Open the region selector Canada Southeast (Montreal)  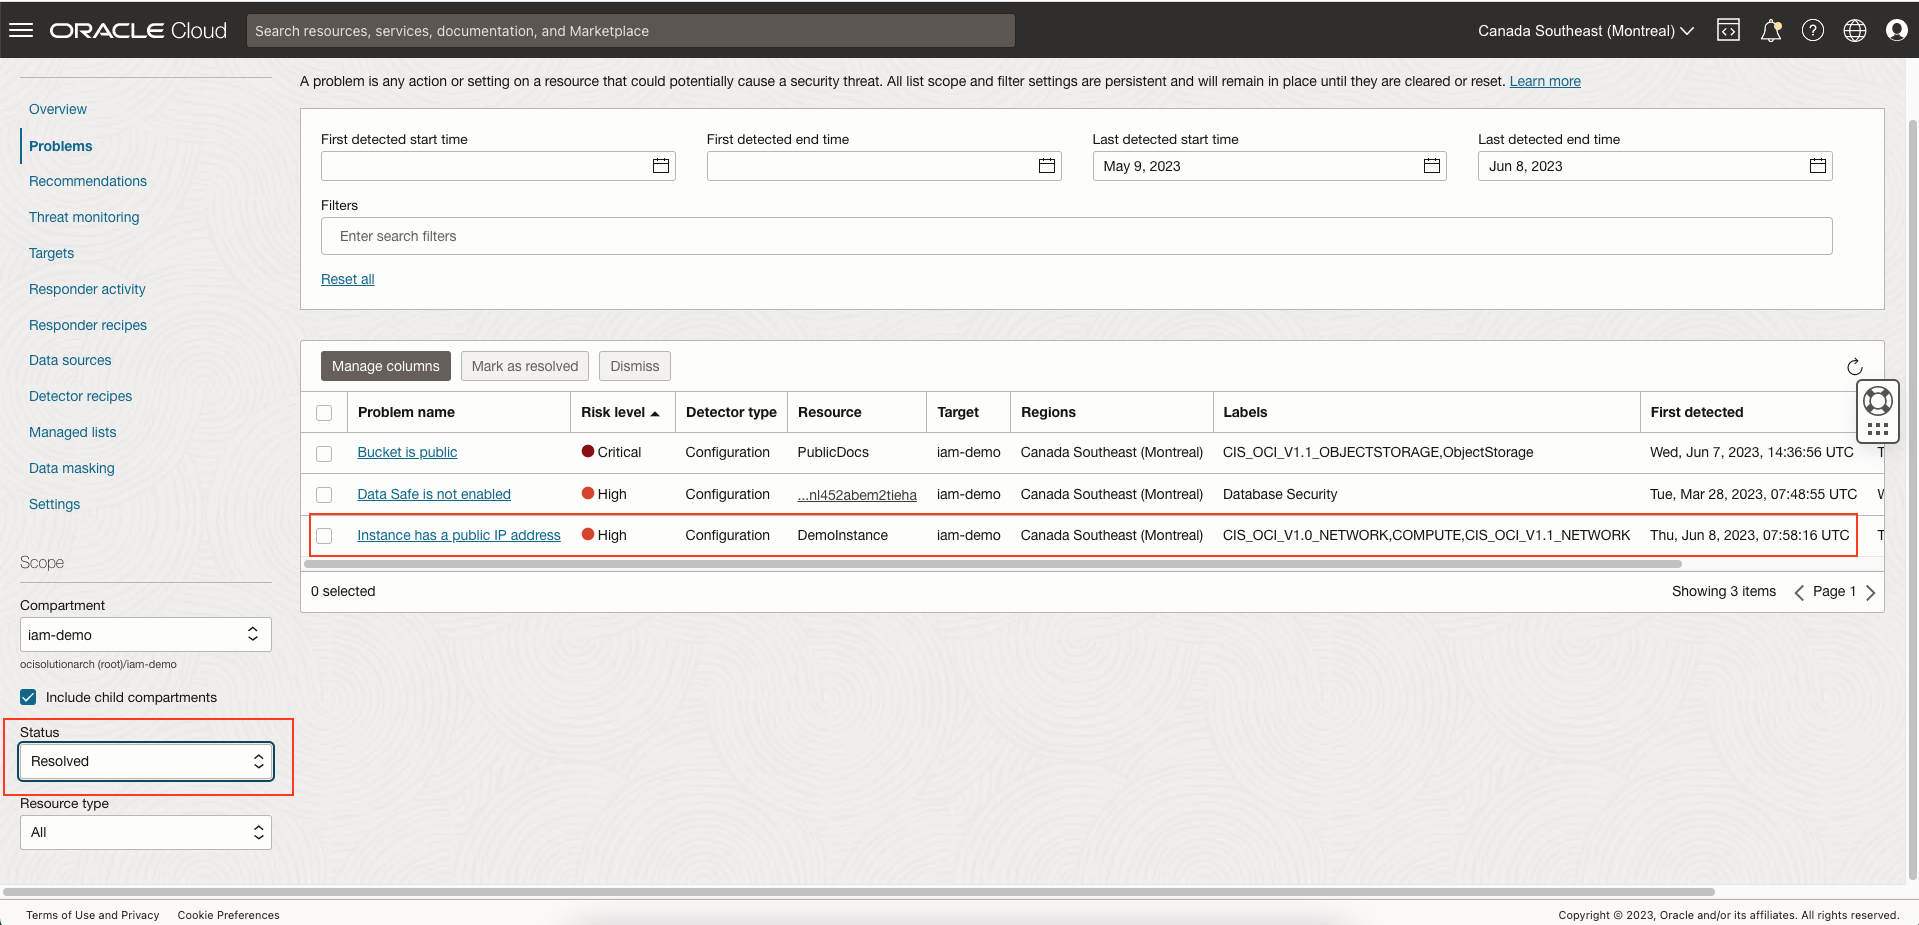point(1586,31)
